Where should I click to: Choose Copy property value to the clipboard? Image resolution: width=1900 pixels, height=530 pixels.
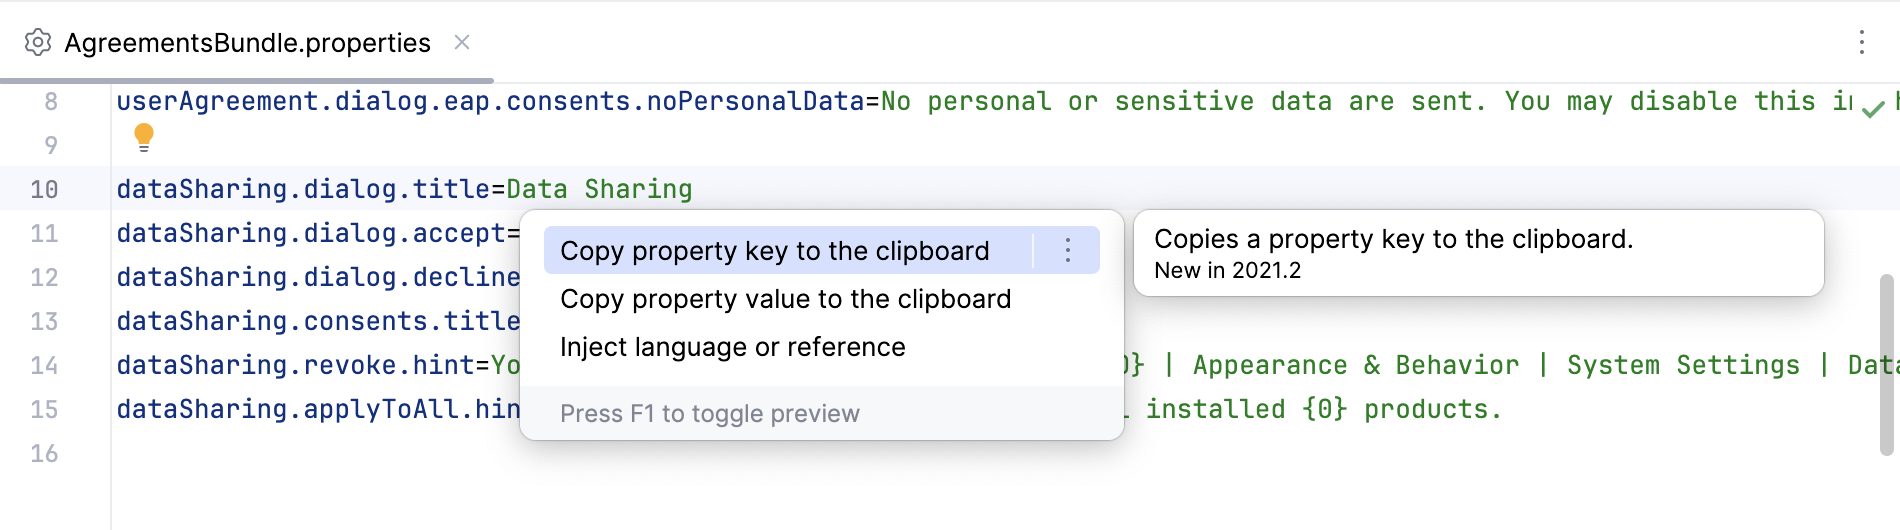point(785,299)
